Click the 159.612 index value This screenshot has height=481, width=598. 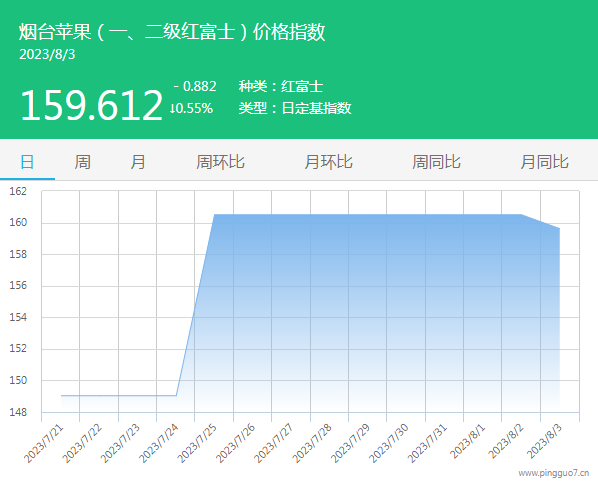[x=92, y=105]
